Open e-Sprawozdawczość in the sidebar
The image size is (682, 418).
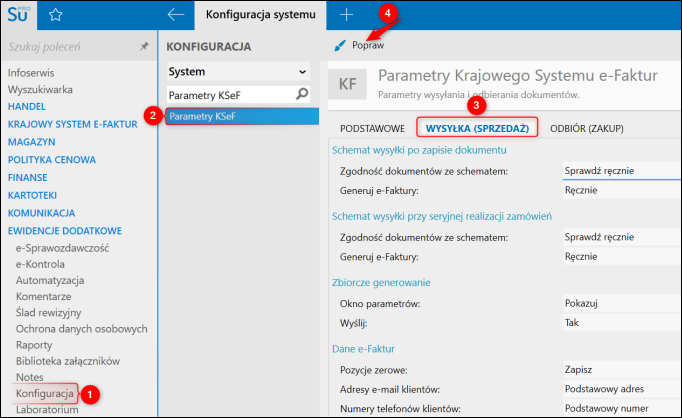[62, 247]
